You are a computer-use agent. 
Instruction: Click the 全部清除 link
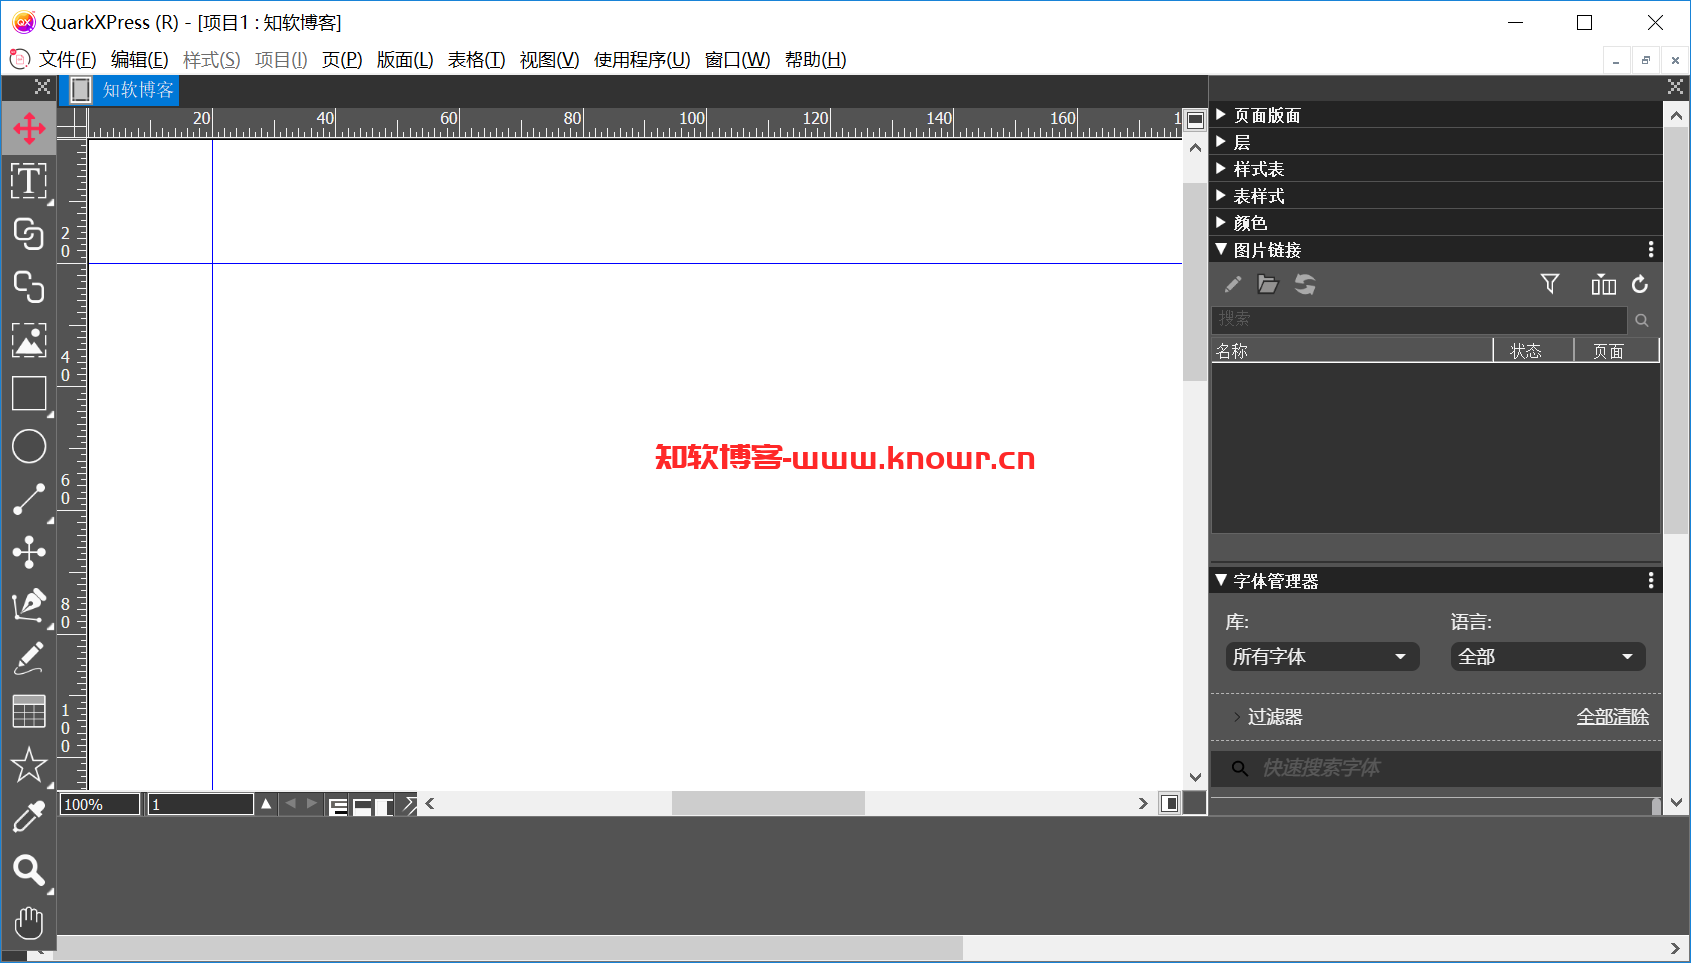point(1612,717)
